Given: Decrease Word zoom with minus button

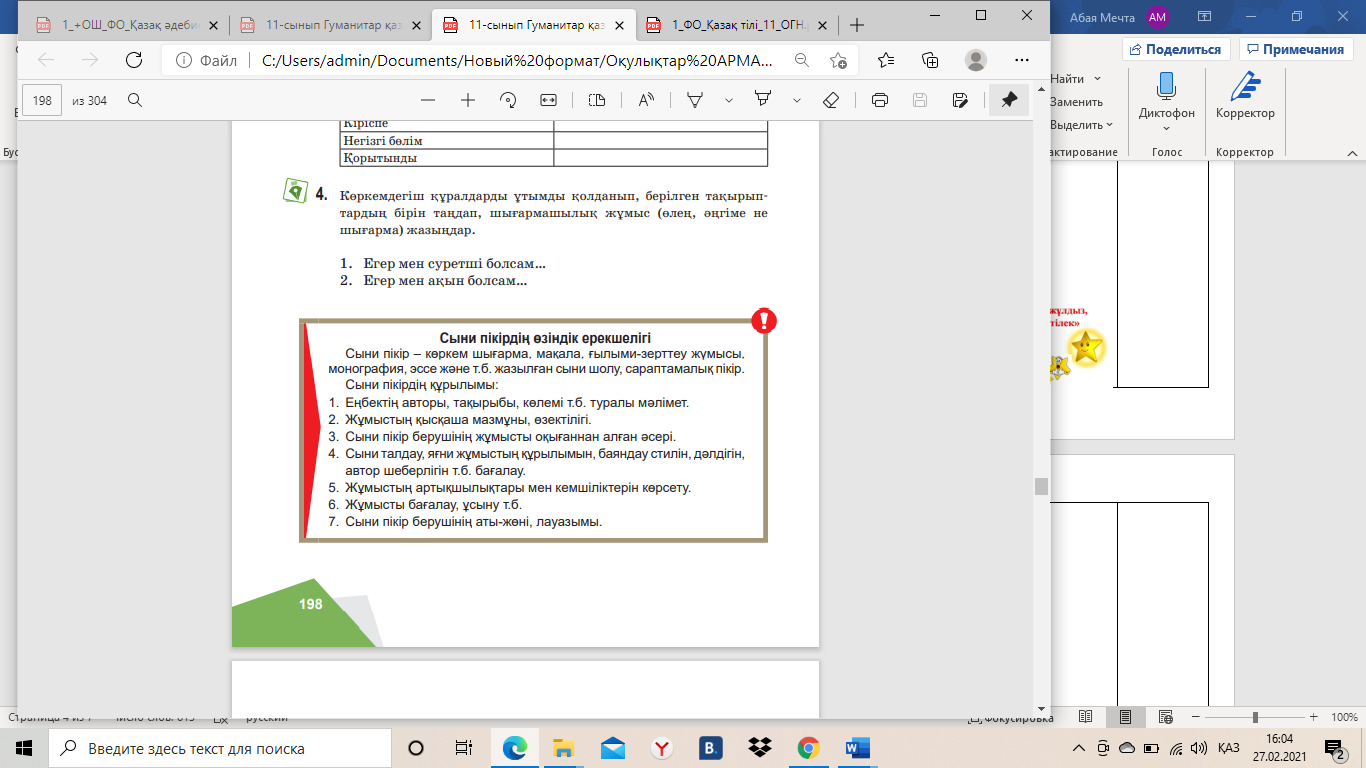Looking at the screenshot, I should coord(1196,717).
